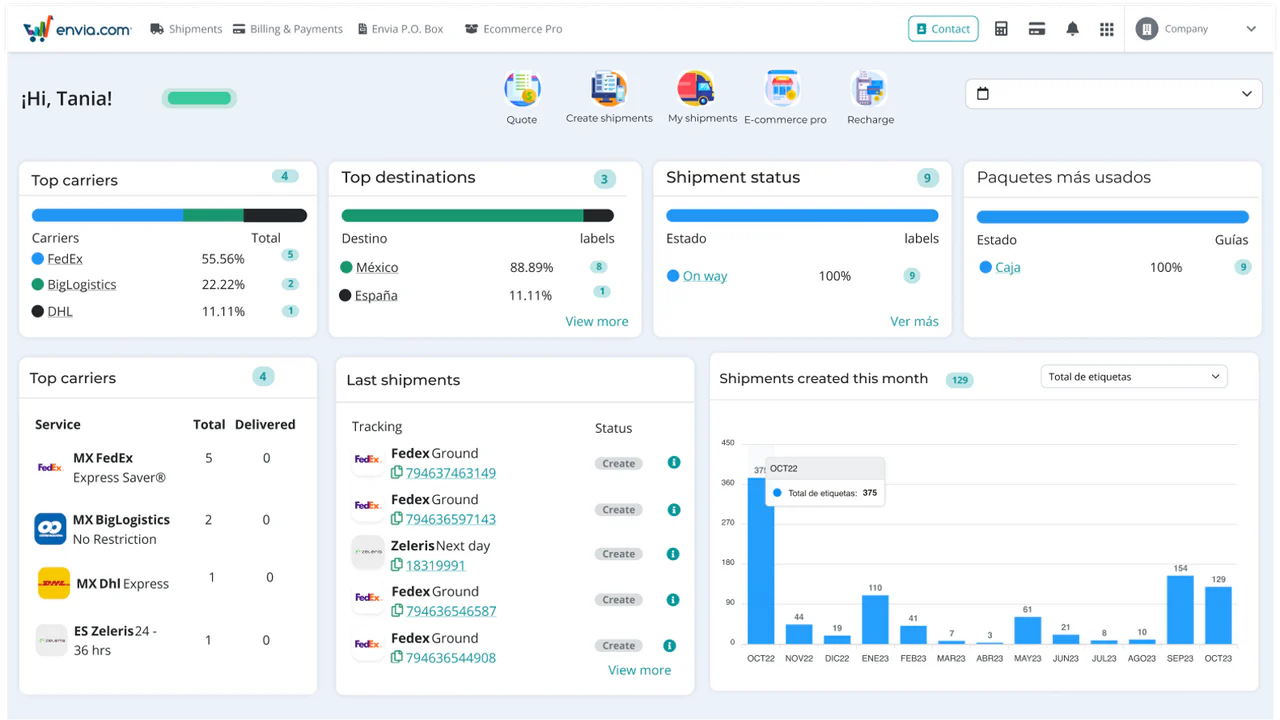Screen dimensions: 1280x720
Task: Click View more in Last shipments
Action: point(640,670)
